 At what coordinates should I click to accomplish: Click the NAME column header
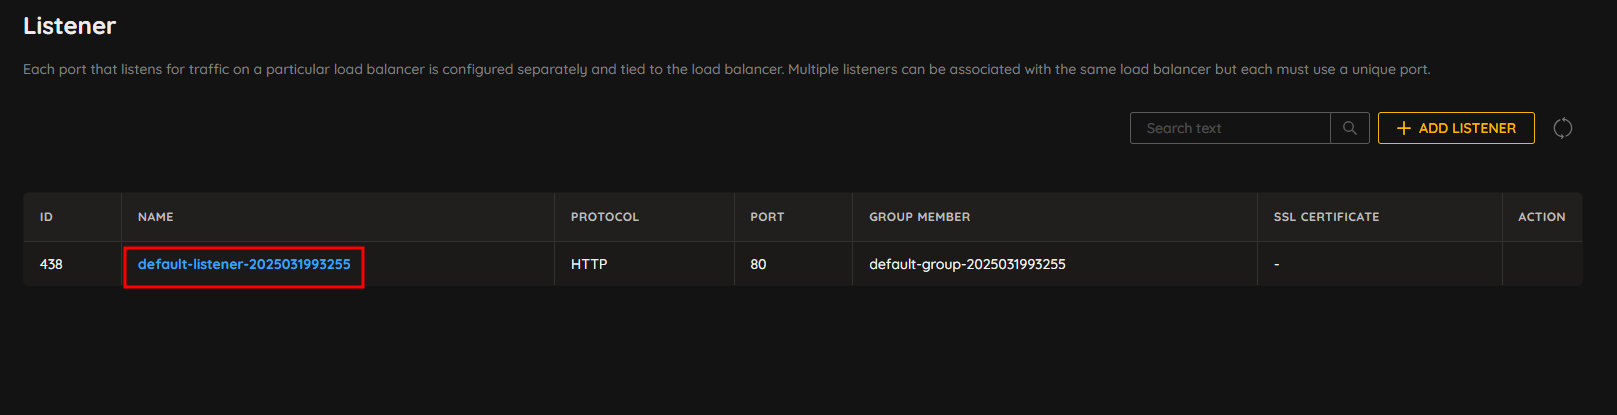point(156,217)
